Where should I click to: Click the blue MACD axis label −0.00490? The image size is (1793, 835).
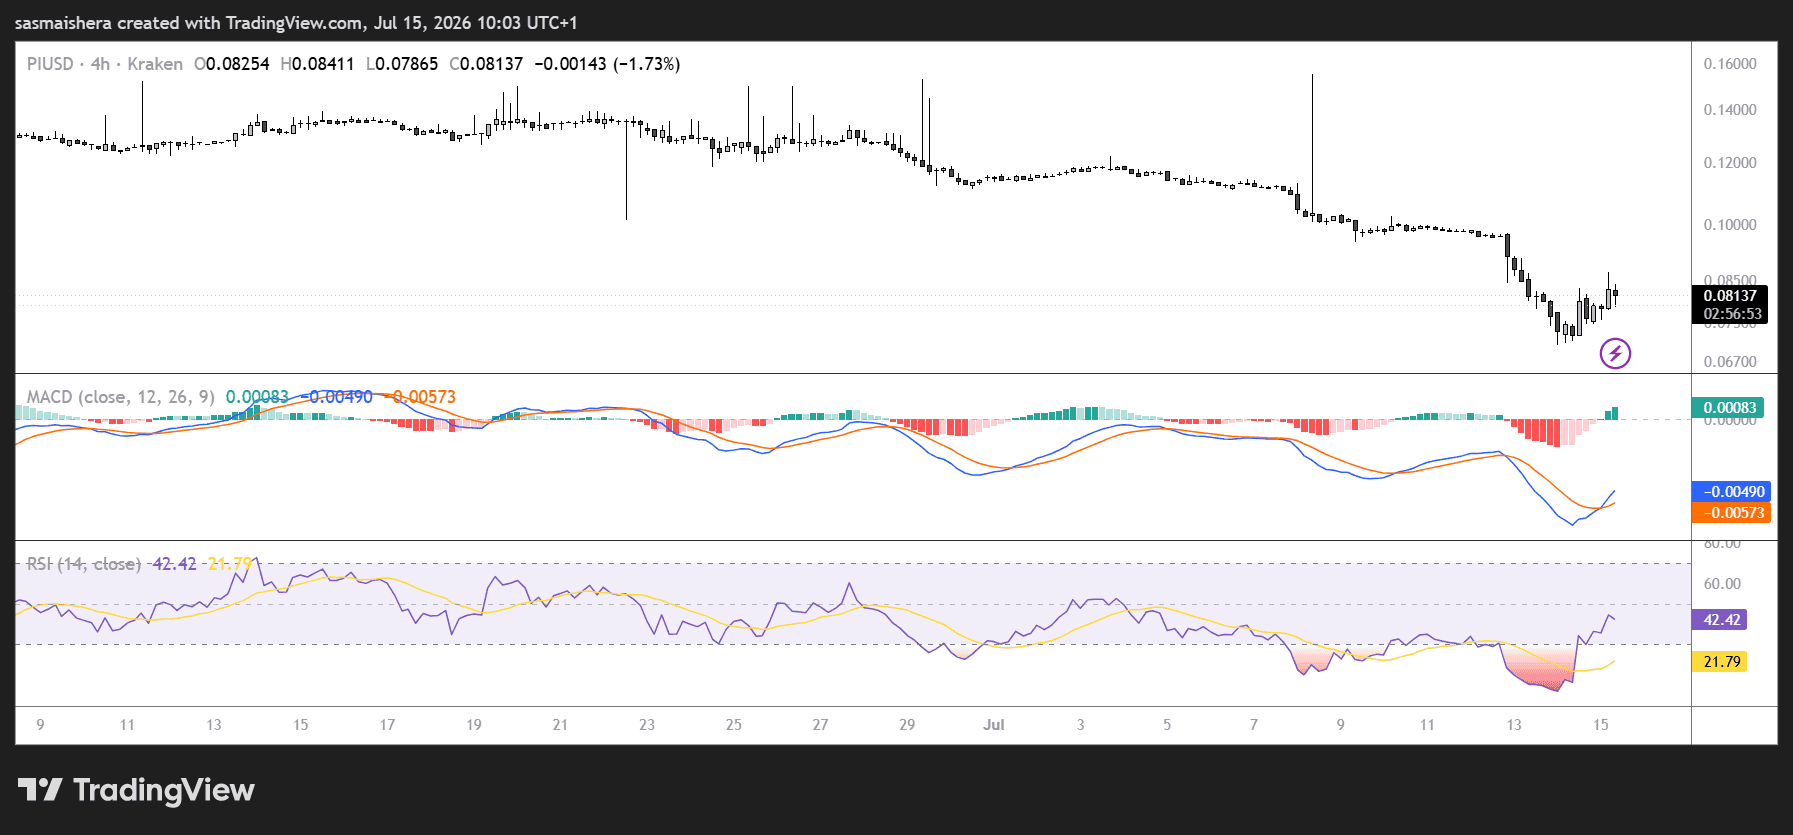(x=1731, y=492)
